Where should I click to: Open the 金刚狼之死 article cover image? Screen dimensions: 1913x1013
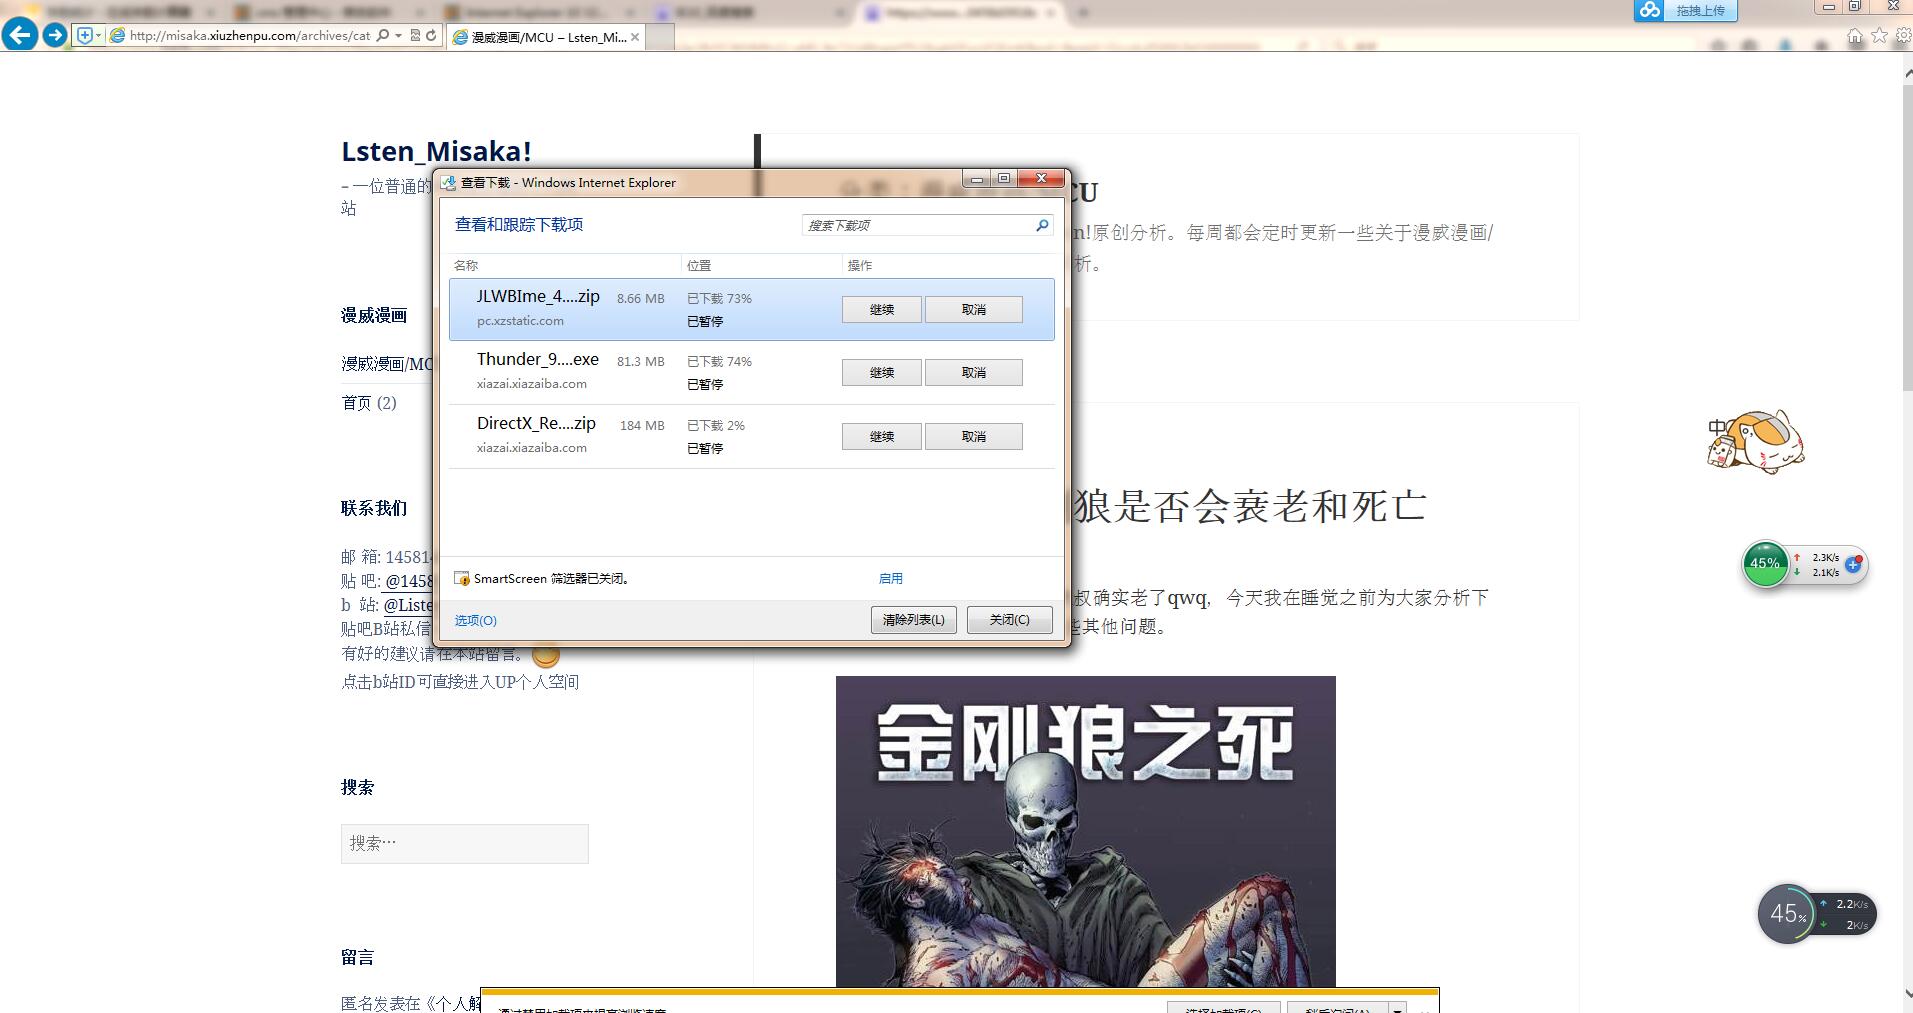click(x=1085, y=831)
